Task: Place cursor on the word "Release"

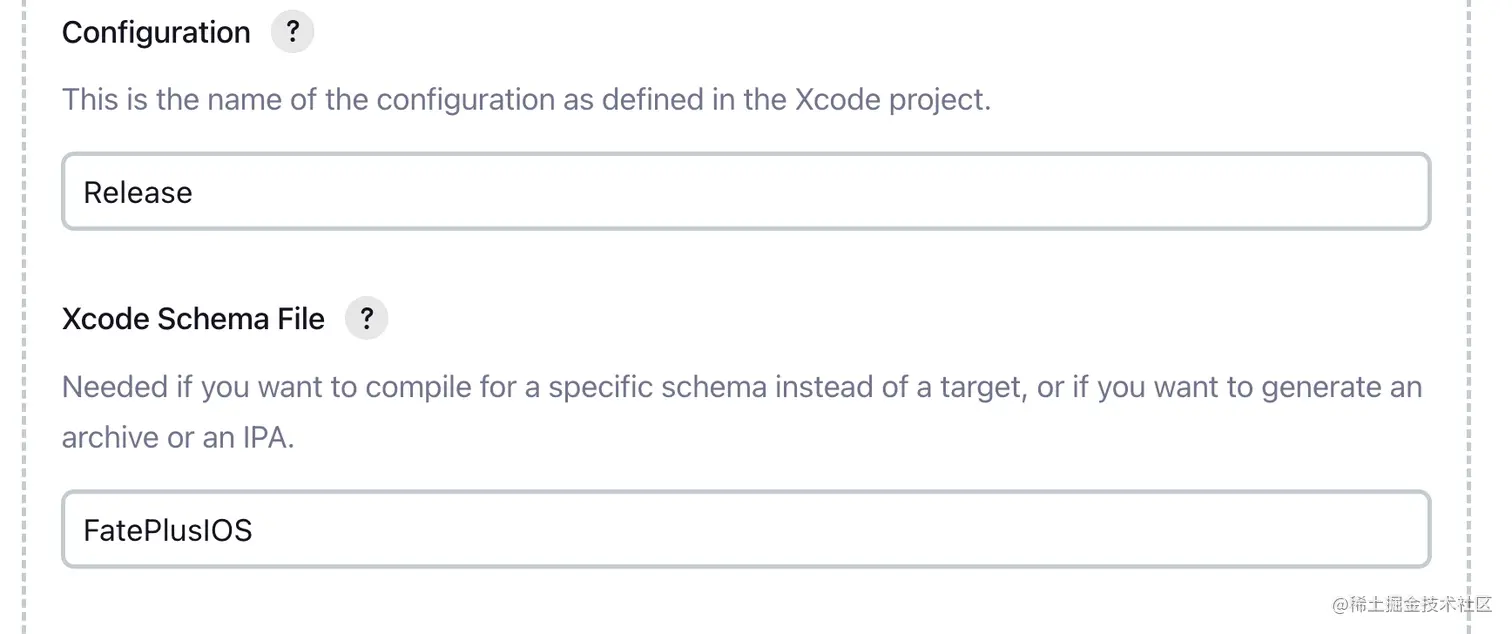Action: (x=138, y=192)
